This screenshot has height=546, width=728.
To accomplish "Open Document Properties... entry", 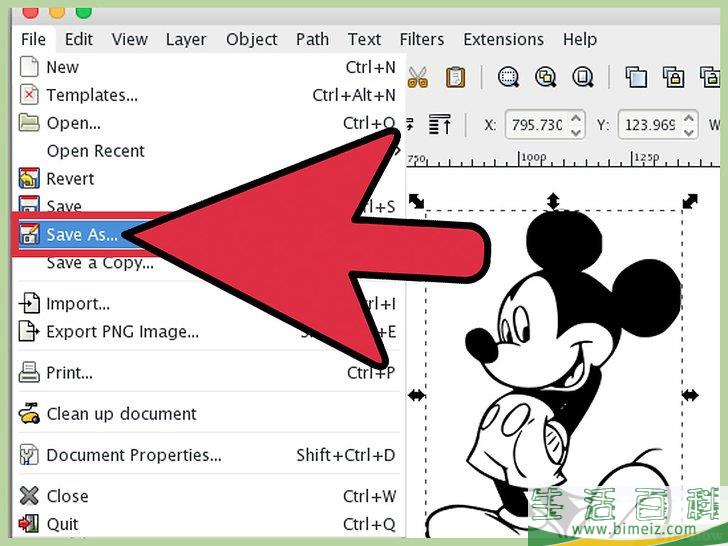I will pos(208,455).
